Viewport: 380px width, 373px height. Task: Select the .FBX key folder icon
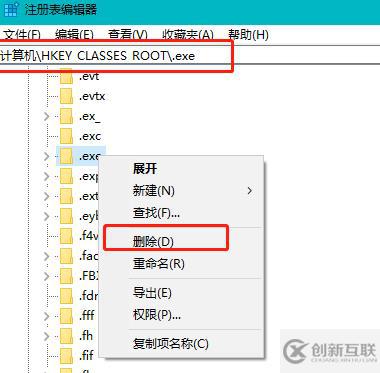pyautogui.click(x=66, y=276)
